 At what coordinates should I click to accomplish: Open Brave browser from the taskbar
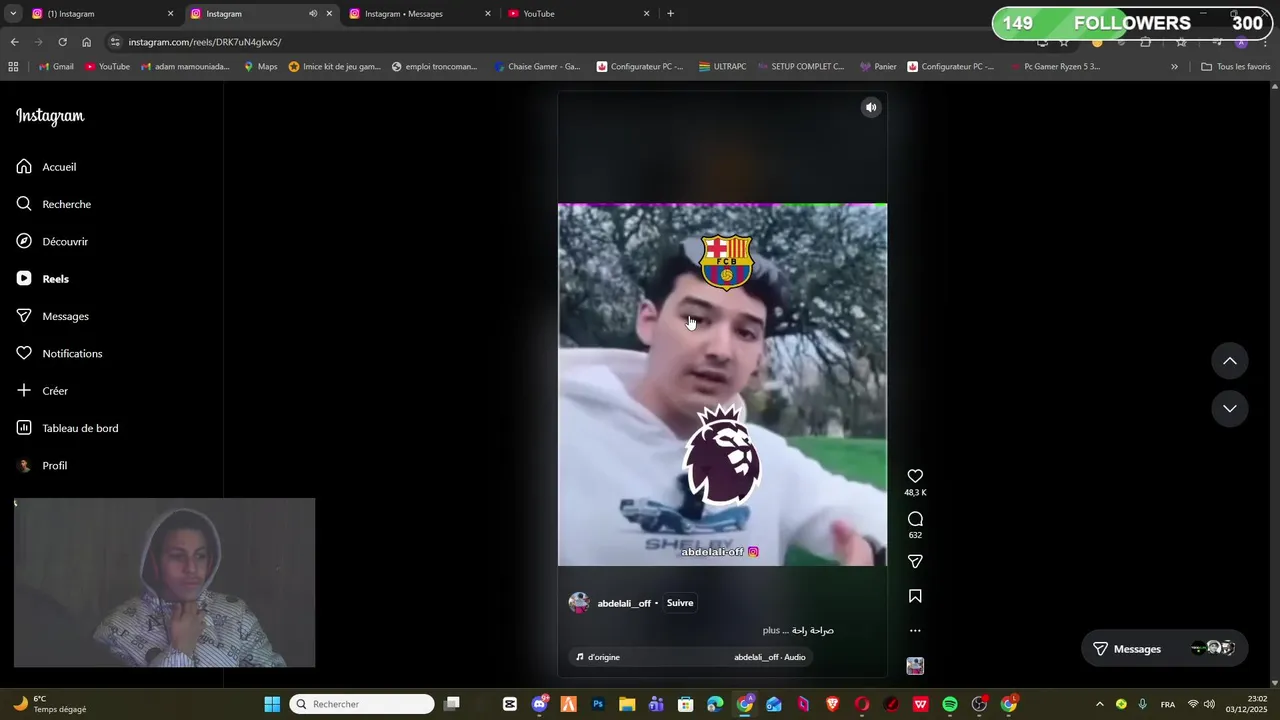tap(833, 704)
